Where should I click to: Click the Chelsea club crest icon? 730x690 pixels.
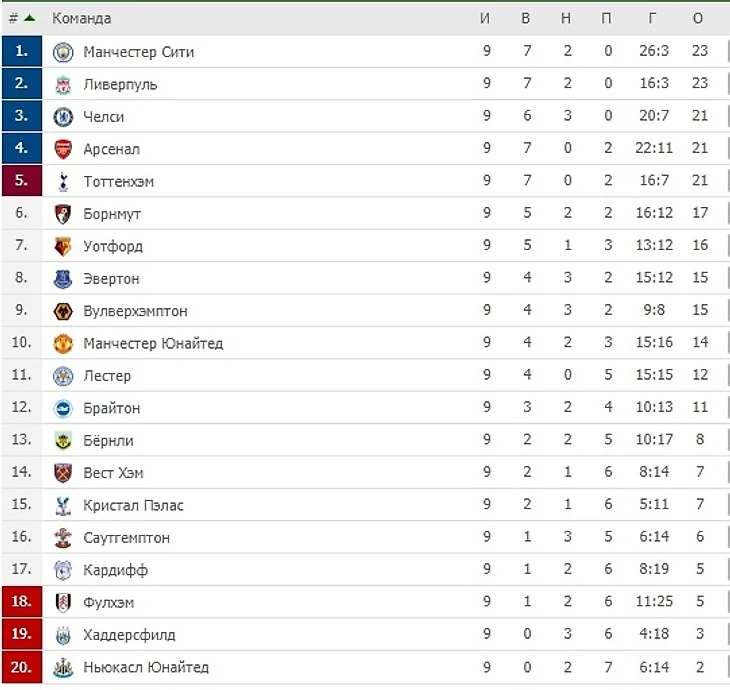pyautogui.click(x=63, y=117)
